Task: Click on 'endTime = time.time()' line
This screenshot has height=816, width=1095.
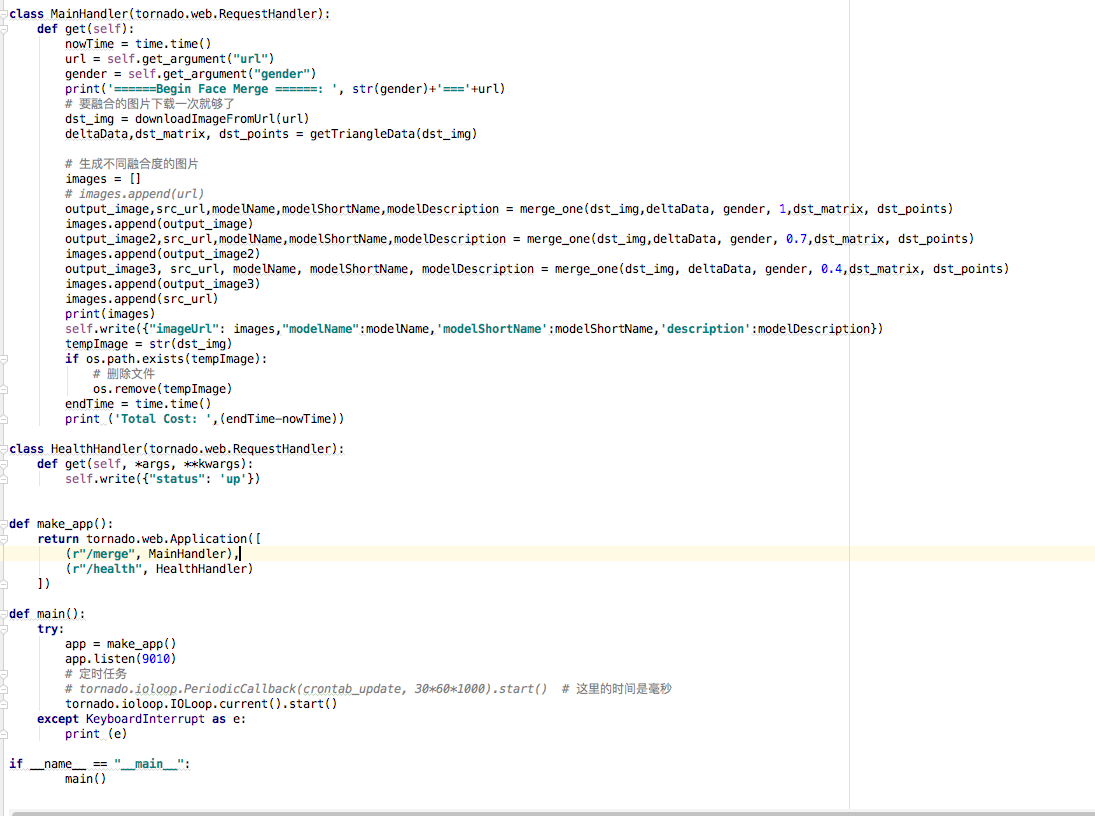Action: [138, 405]
